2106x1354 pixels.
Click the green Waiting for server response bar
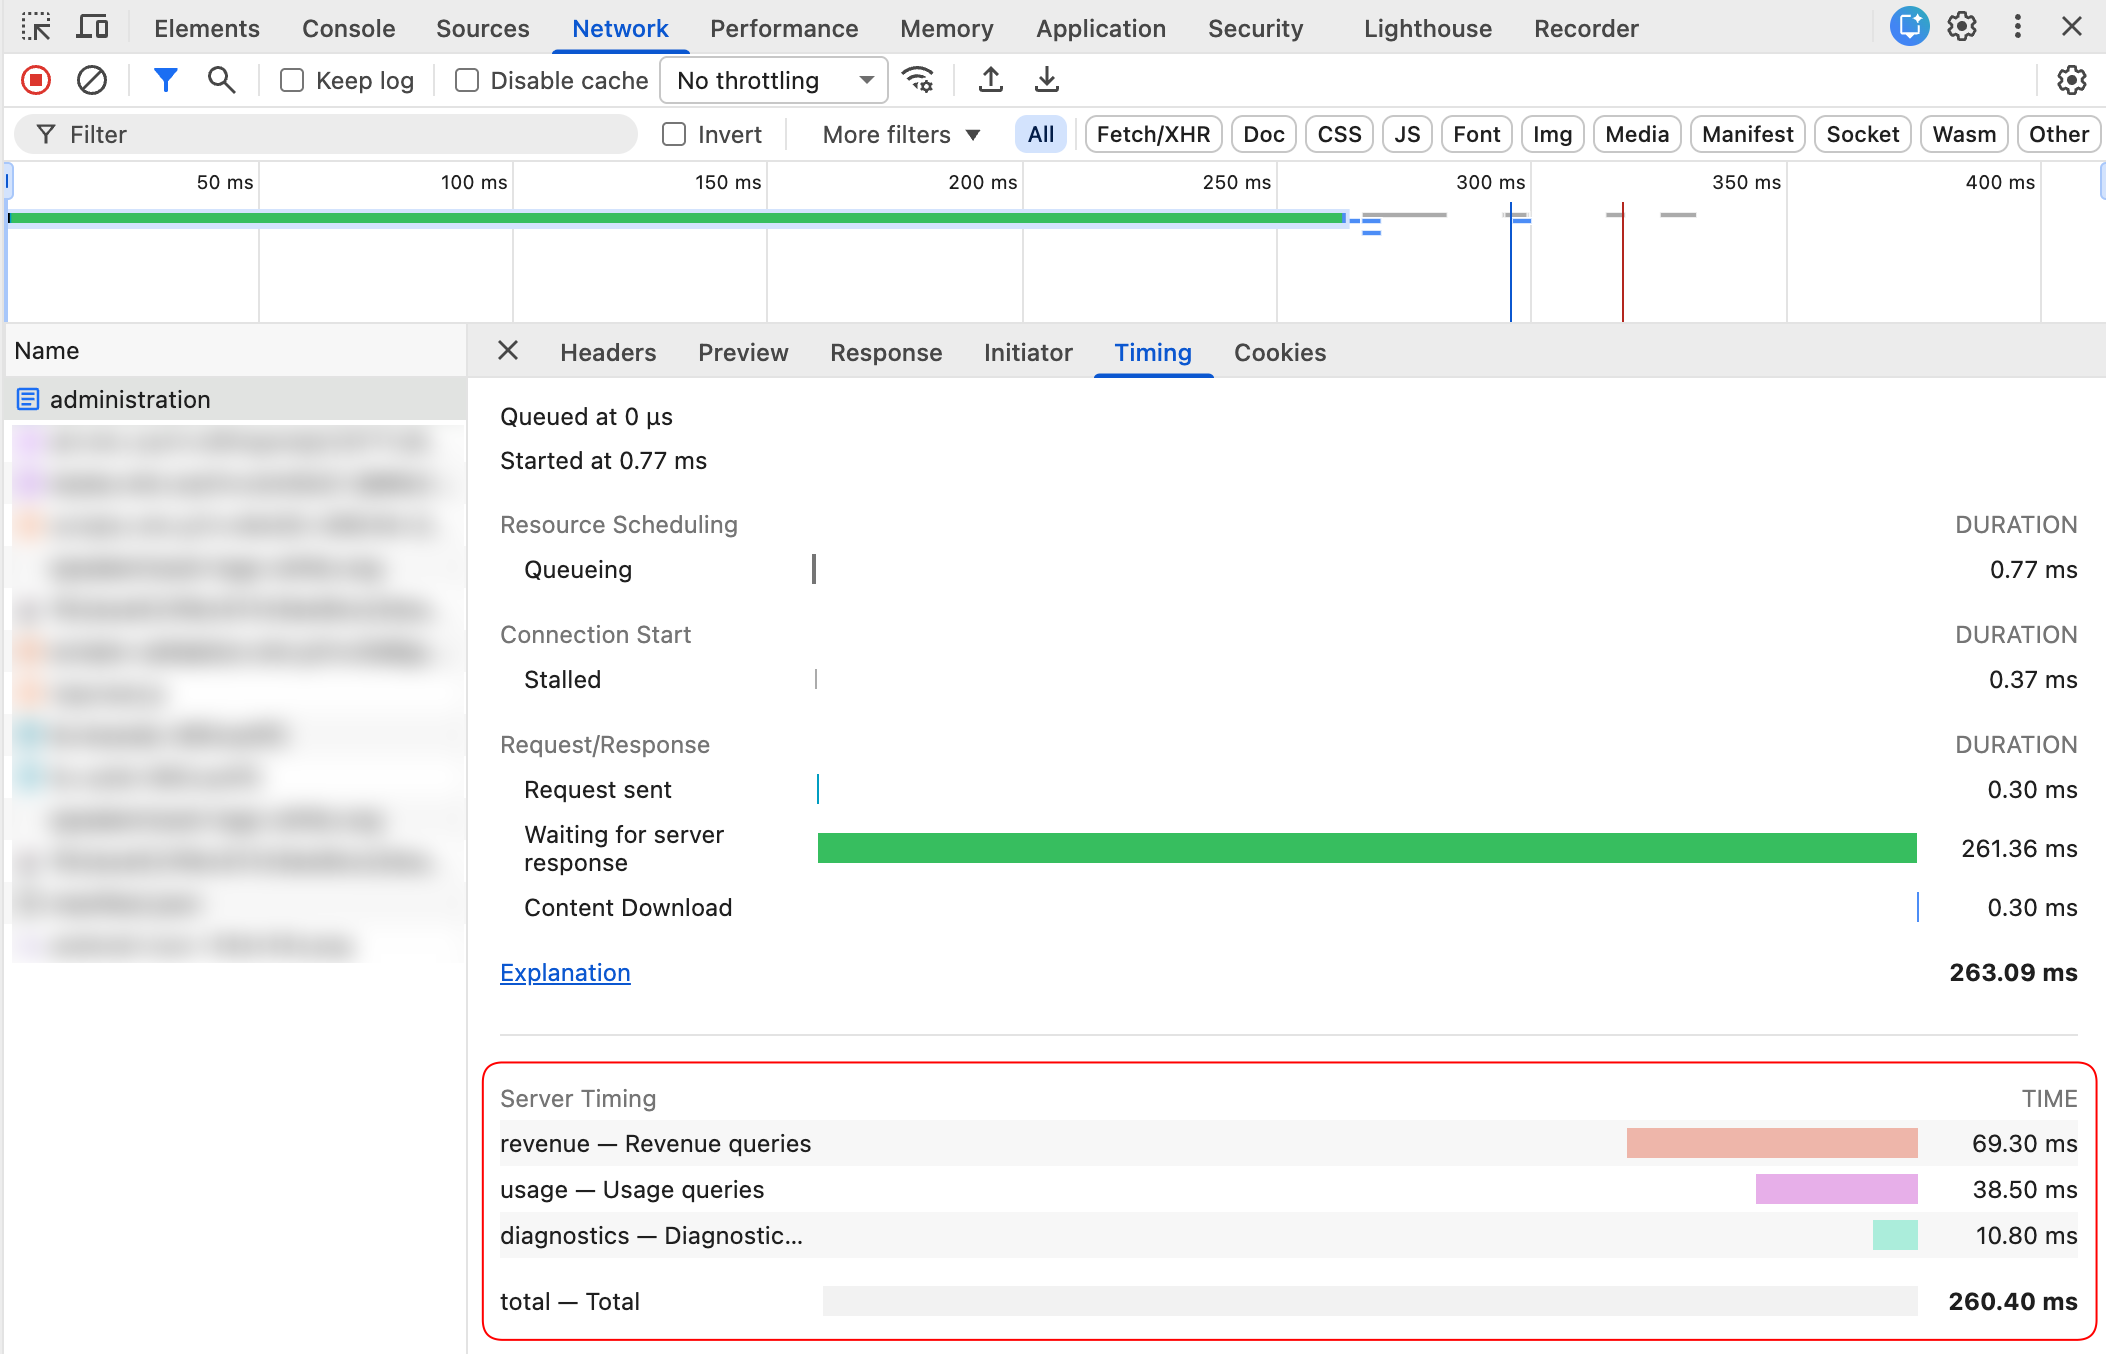(1367, 848)
